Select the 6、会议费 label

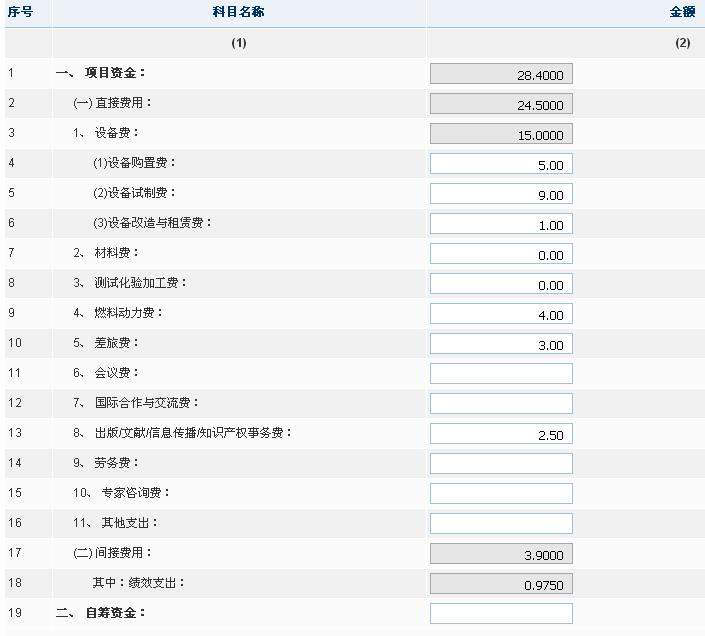pyautogui.click(x=106, y=373)
